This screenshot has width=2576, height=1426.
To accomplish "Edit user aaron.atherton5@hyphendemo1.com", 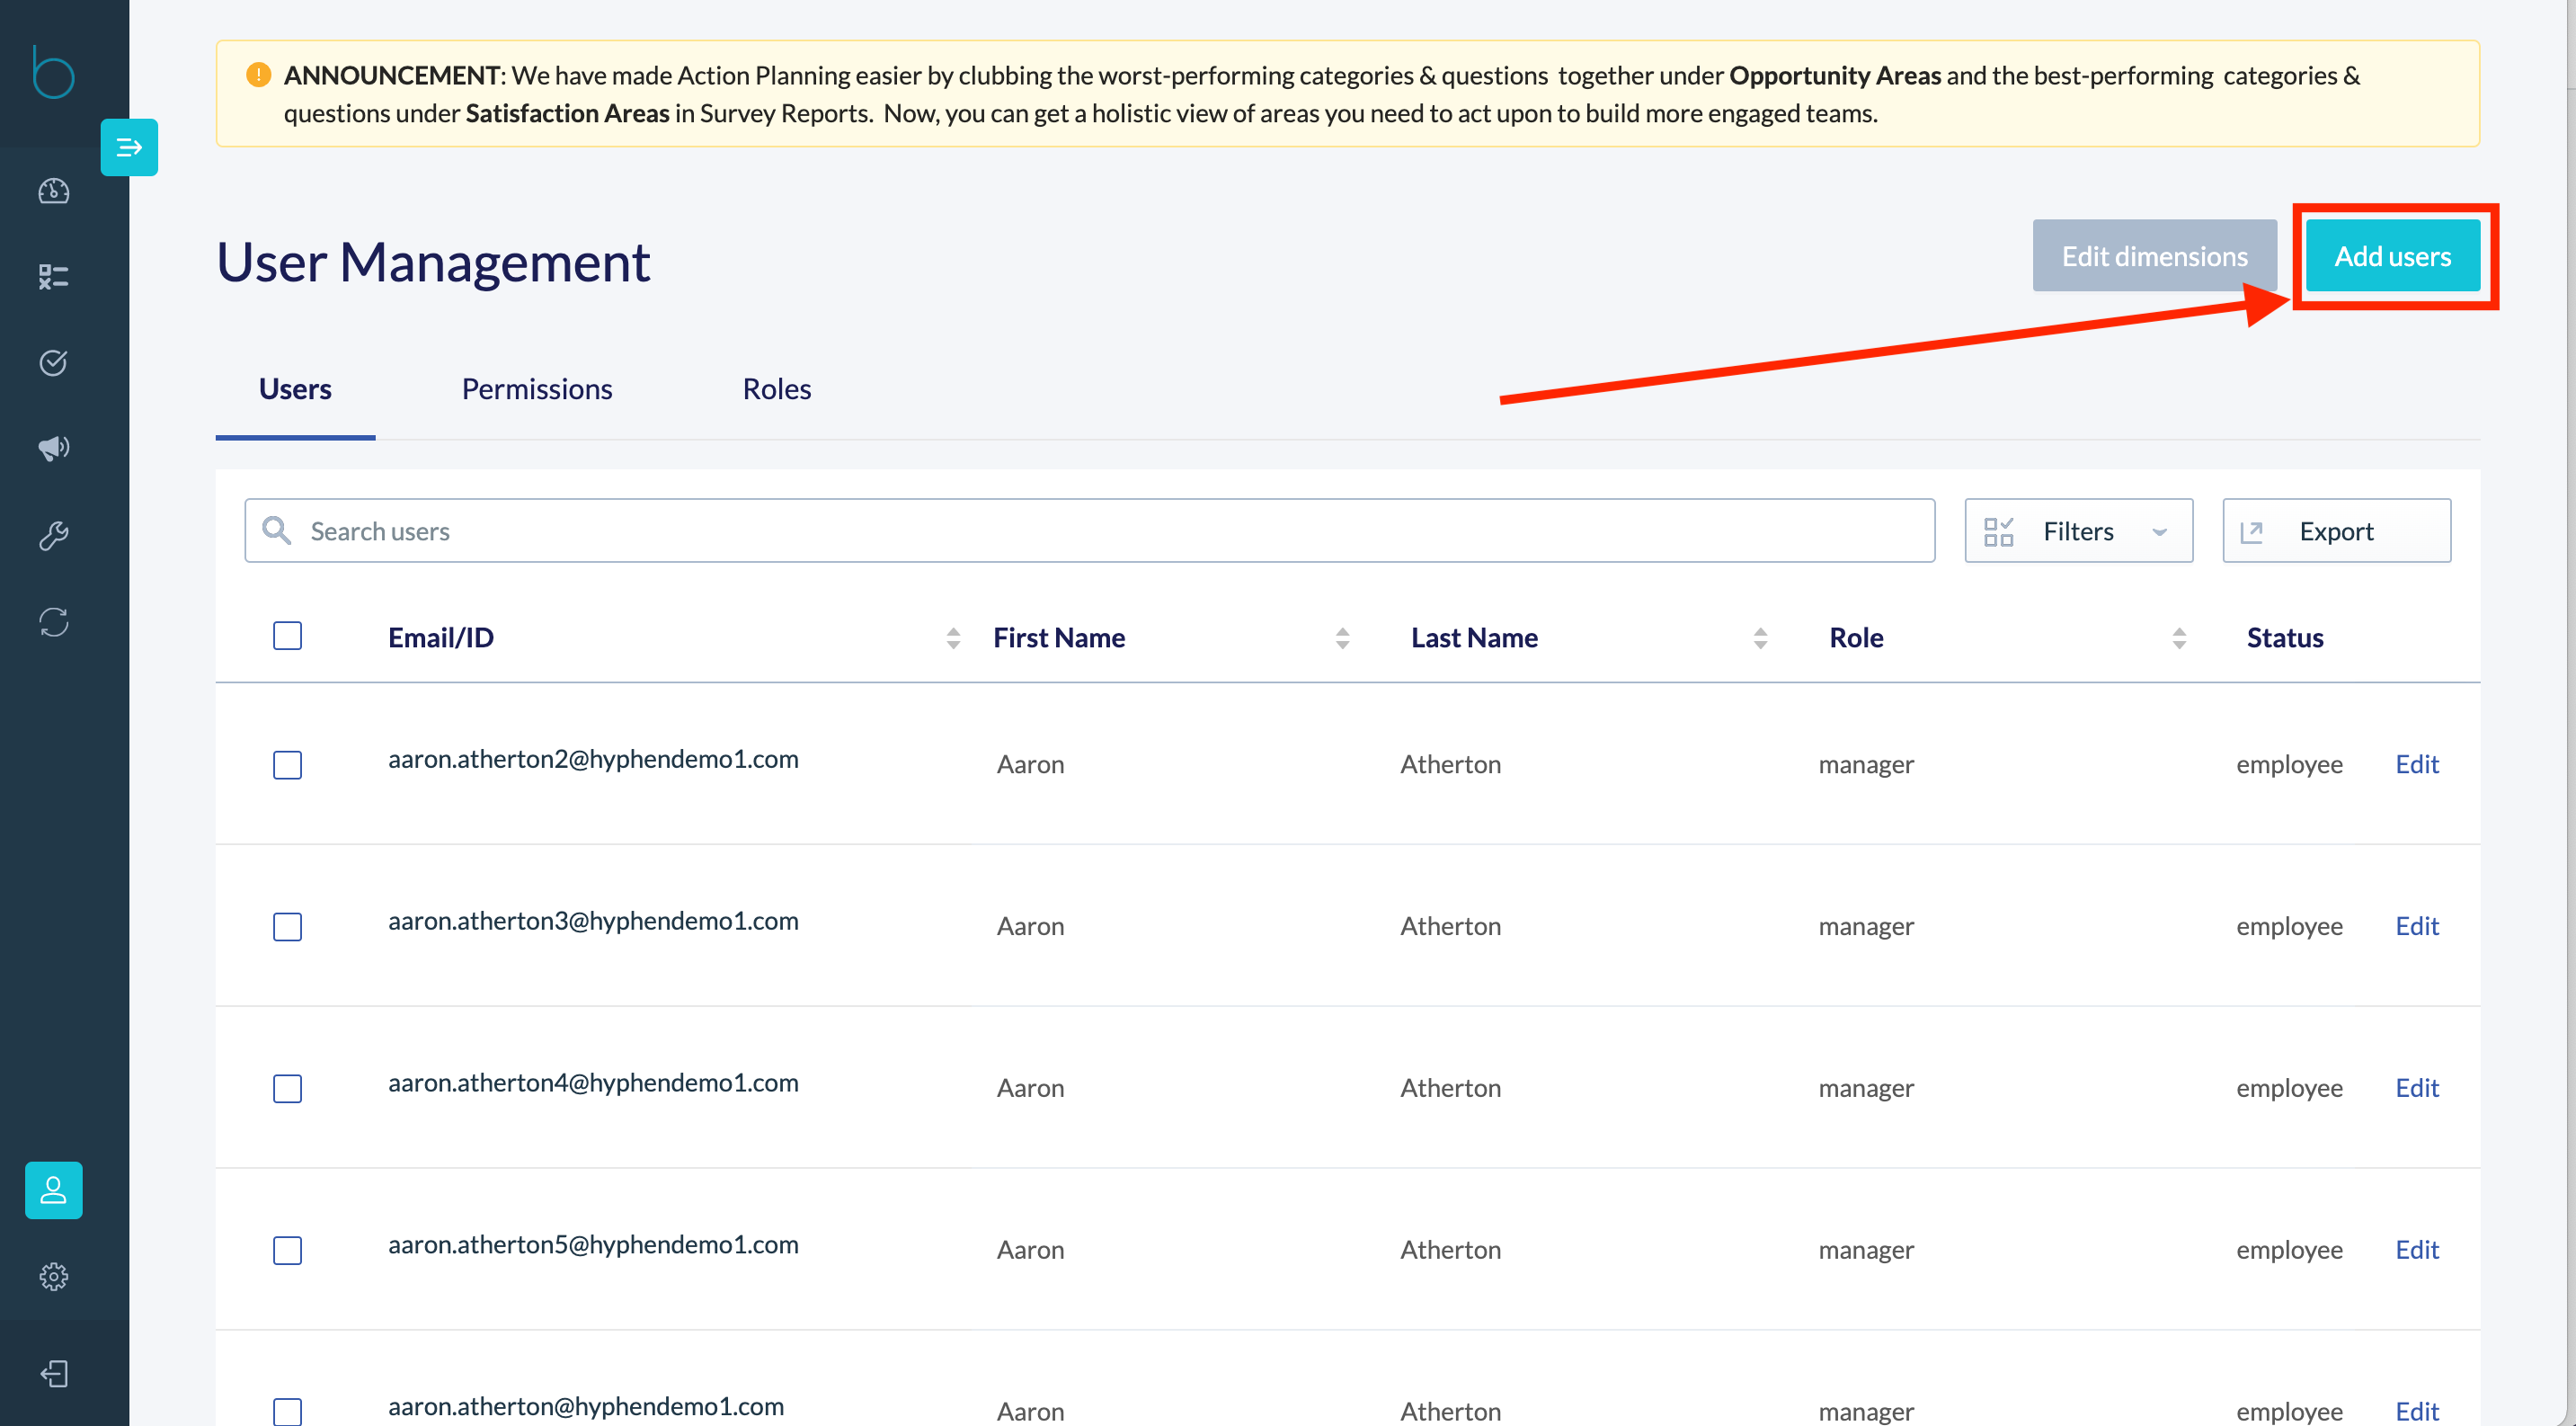I will point(2417,1250).
